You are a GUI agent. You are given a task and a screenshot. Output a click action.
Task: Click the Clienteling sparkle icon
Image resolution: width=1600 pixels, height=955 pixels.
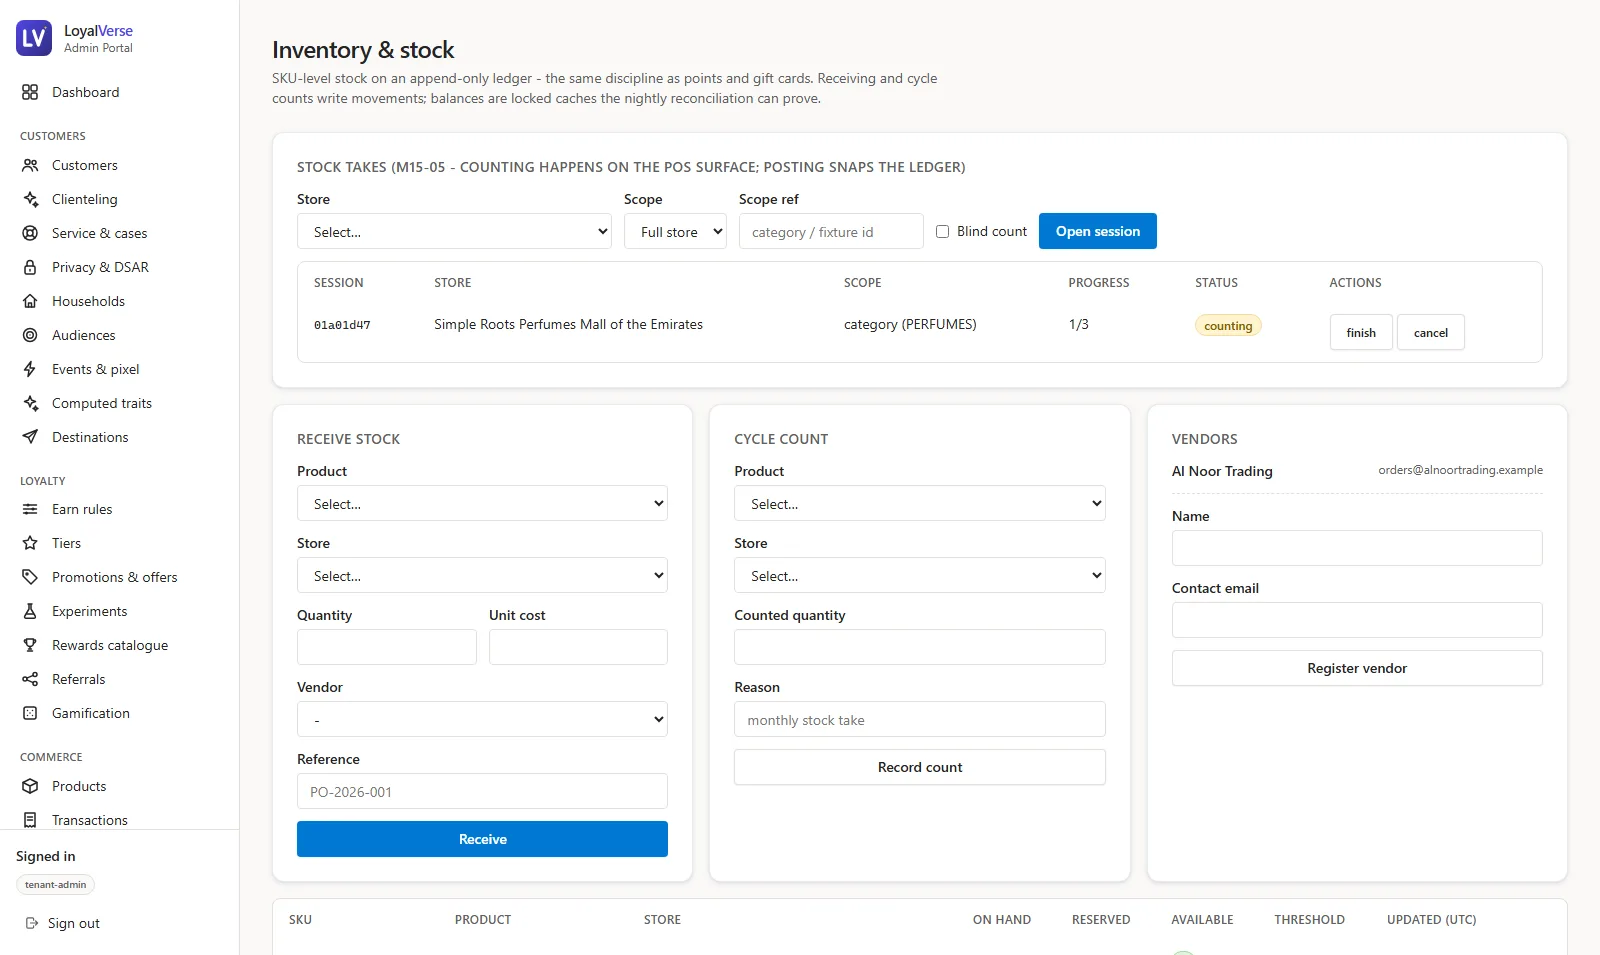(30, 199)
